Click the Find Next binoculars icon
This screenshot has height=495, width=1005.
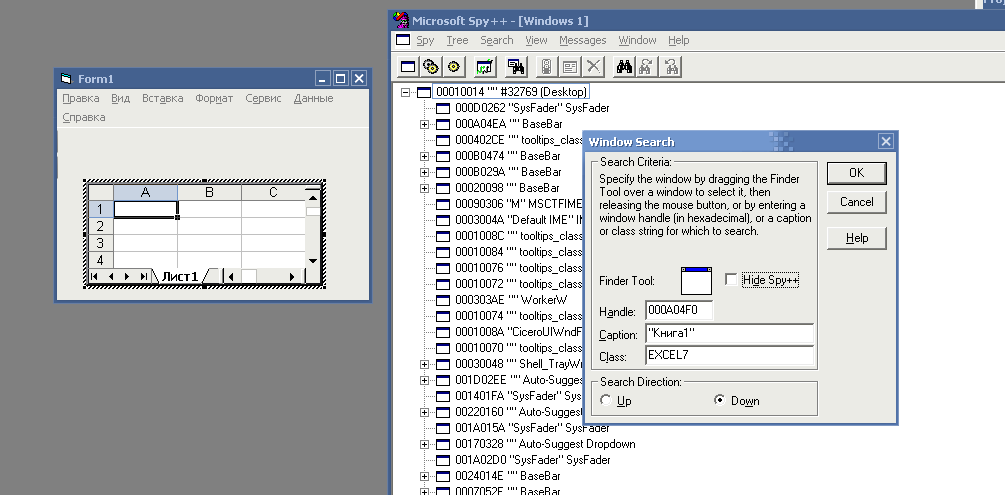click(647, 66)
